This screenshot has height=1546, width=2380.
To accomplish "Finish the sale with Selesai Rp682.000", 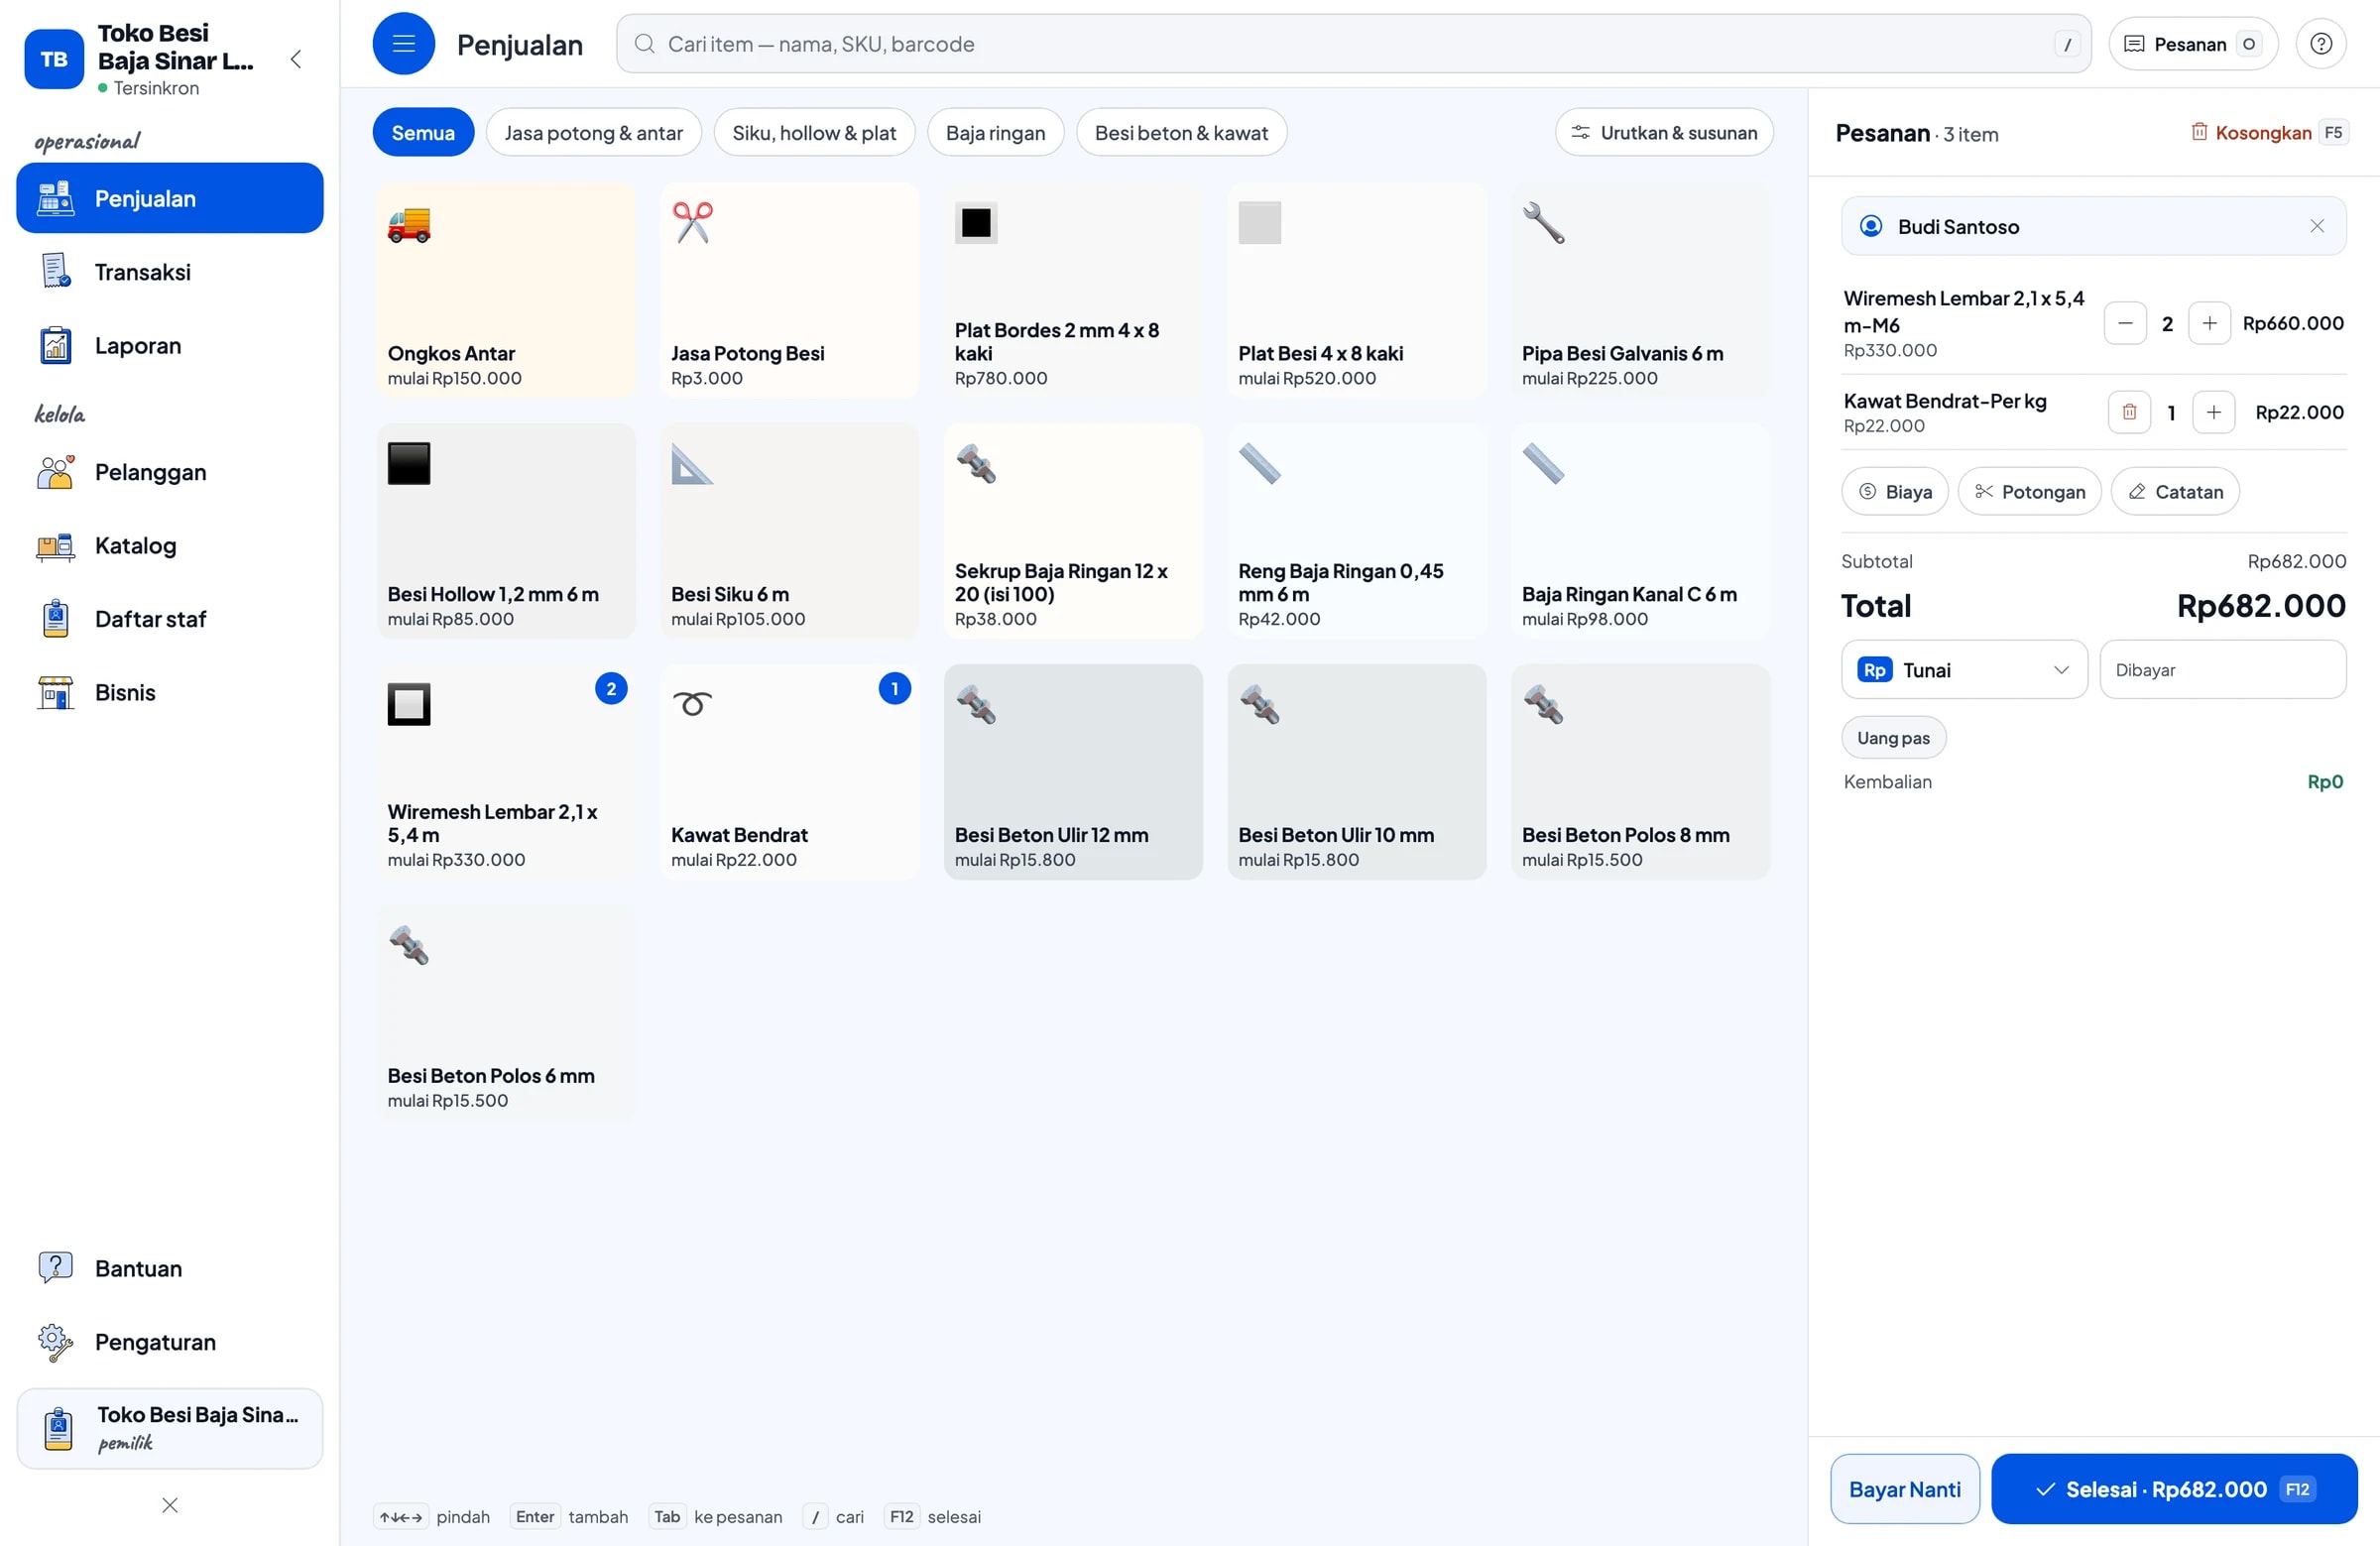I will (2174, 1488).
